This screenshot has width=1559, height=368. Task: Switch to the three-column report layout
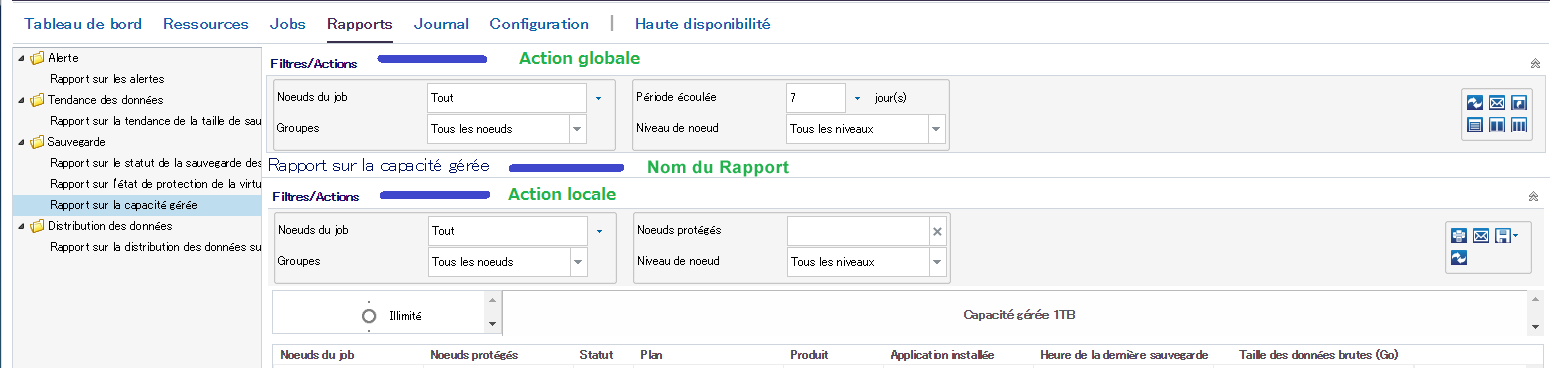1519,125
